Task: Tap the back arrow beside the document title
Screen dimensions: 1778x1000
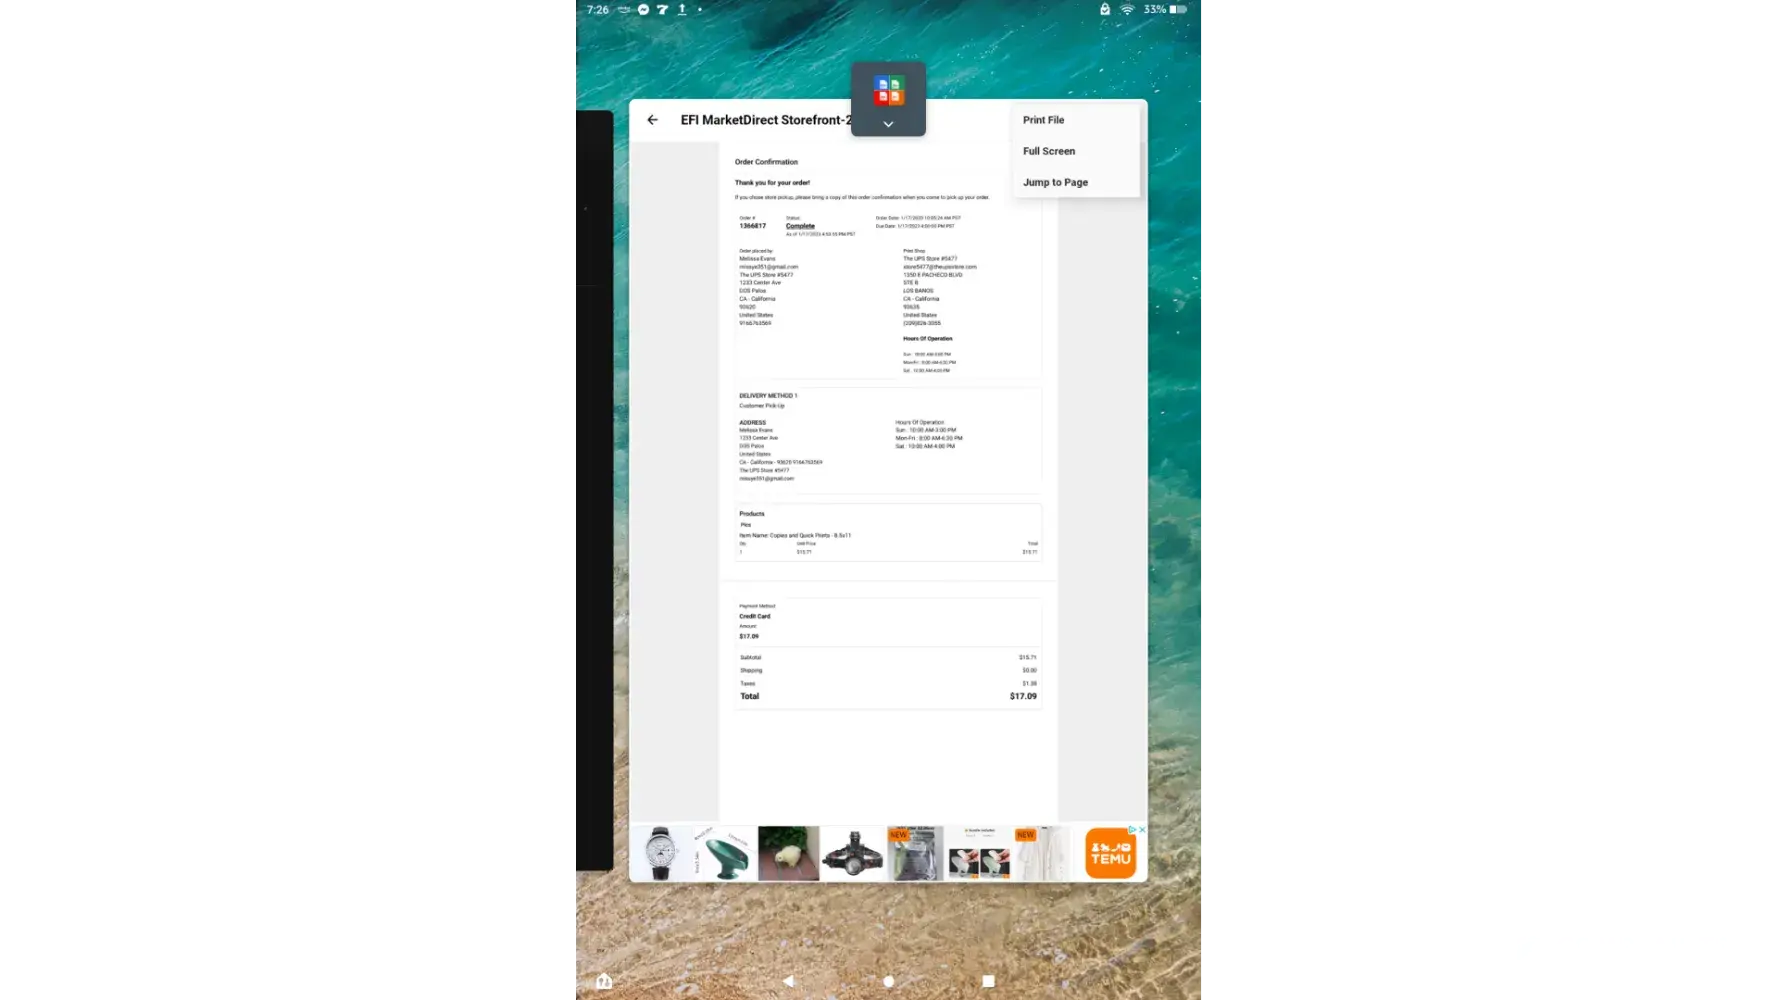Action: click(x=652, y=120)
